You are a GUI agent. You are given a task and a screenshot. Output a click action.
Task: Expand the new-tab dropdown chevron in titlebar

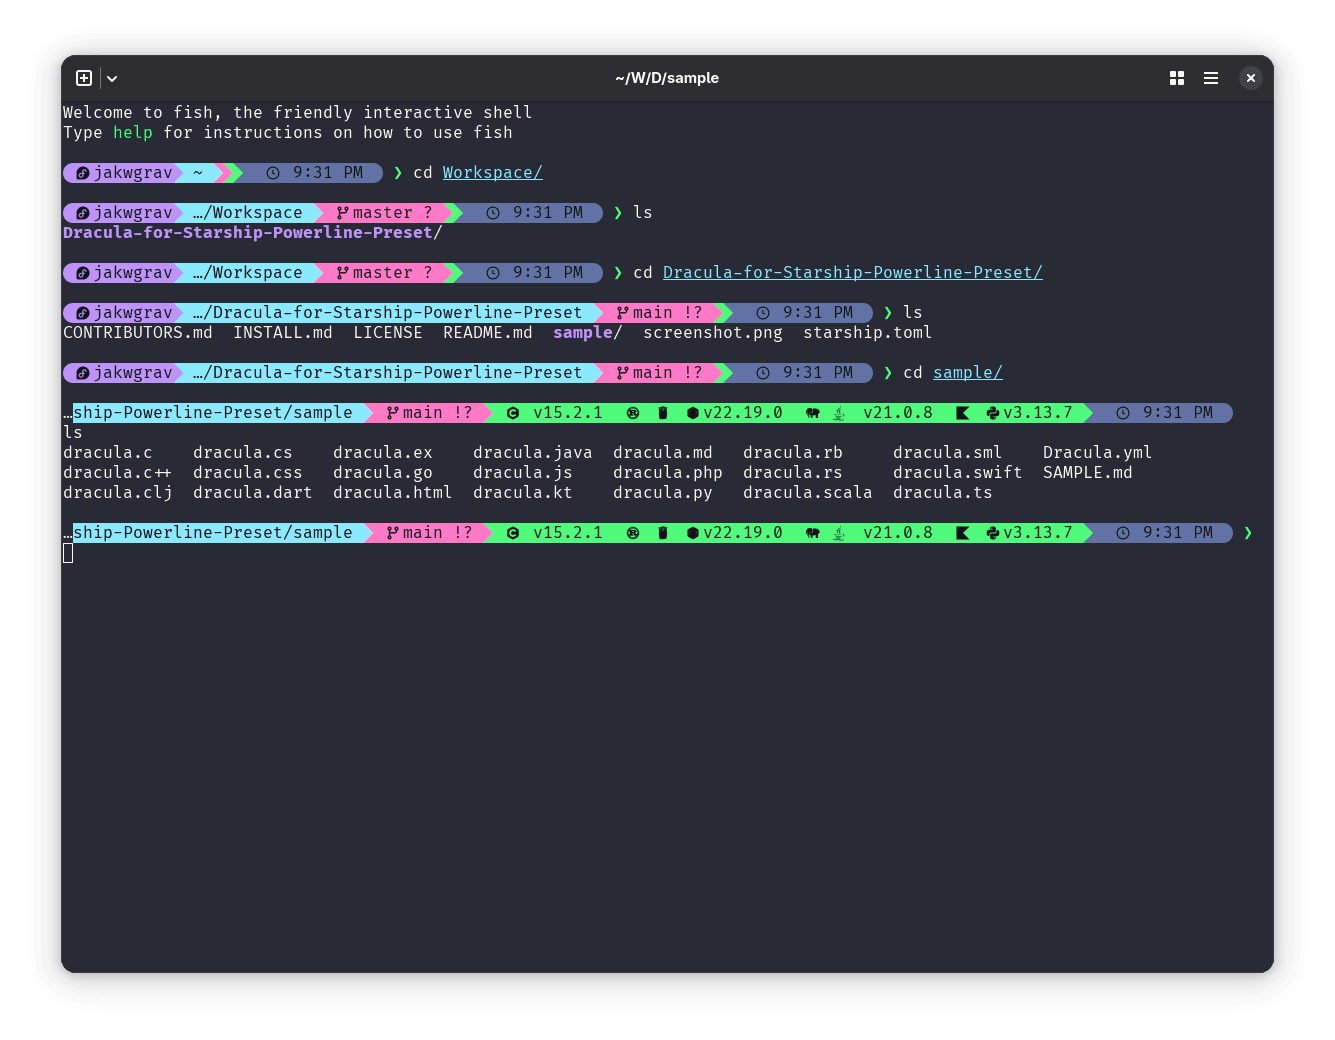tap(111, 78)
